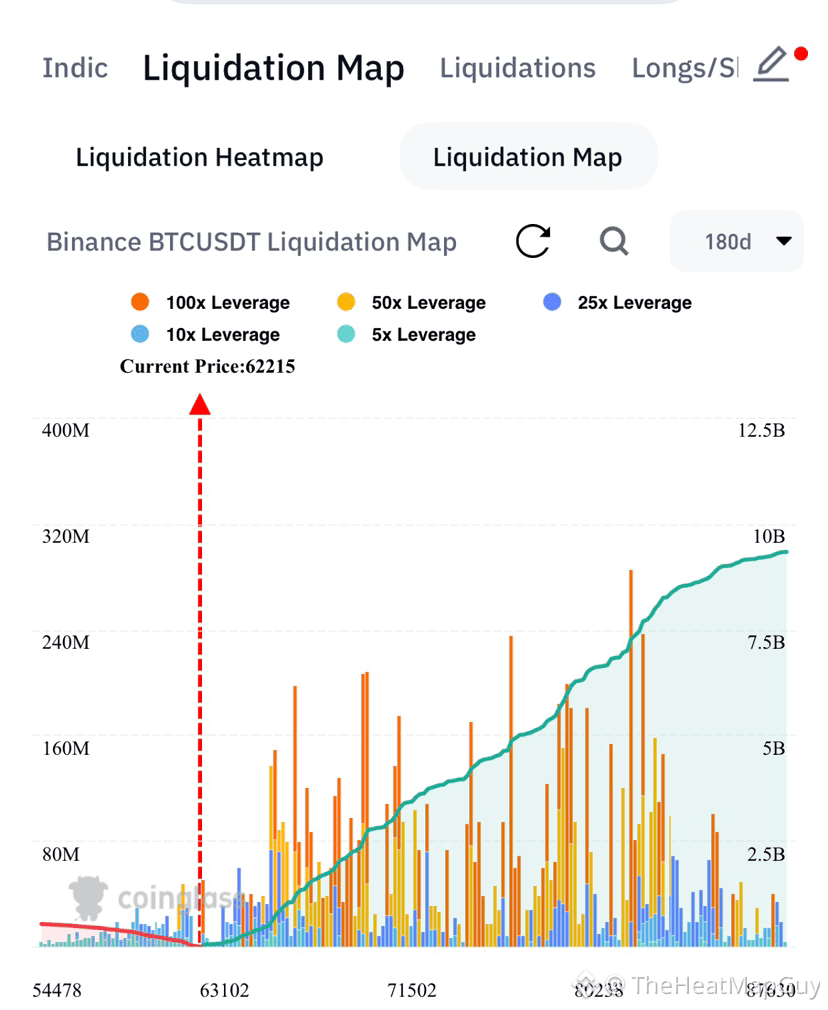Click the 10B right axis label
This screenshot has width=828, height=1010.
coord(769,536)
